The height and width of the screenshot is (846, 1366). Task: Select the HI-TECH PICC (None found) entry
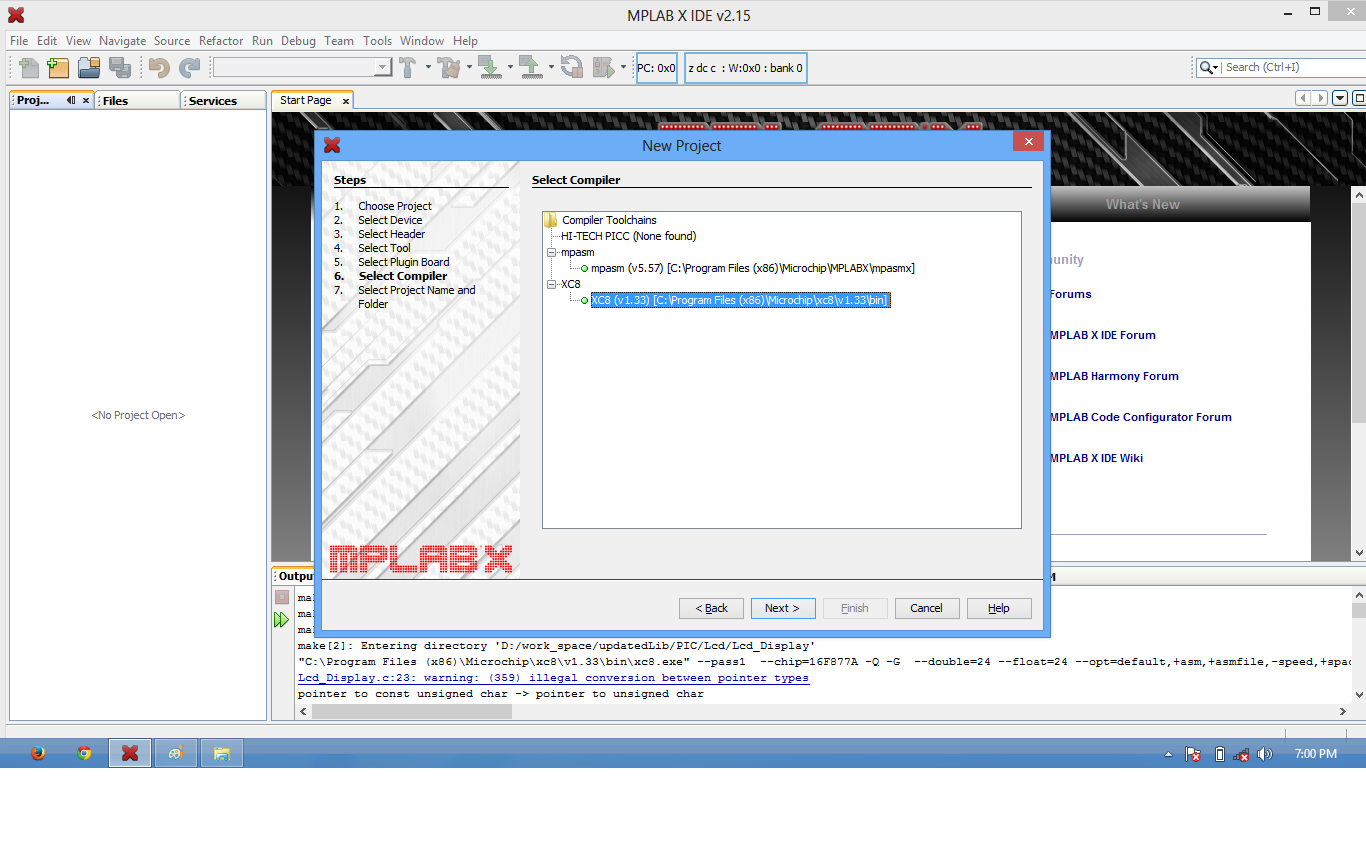(x=628, y=237)
